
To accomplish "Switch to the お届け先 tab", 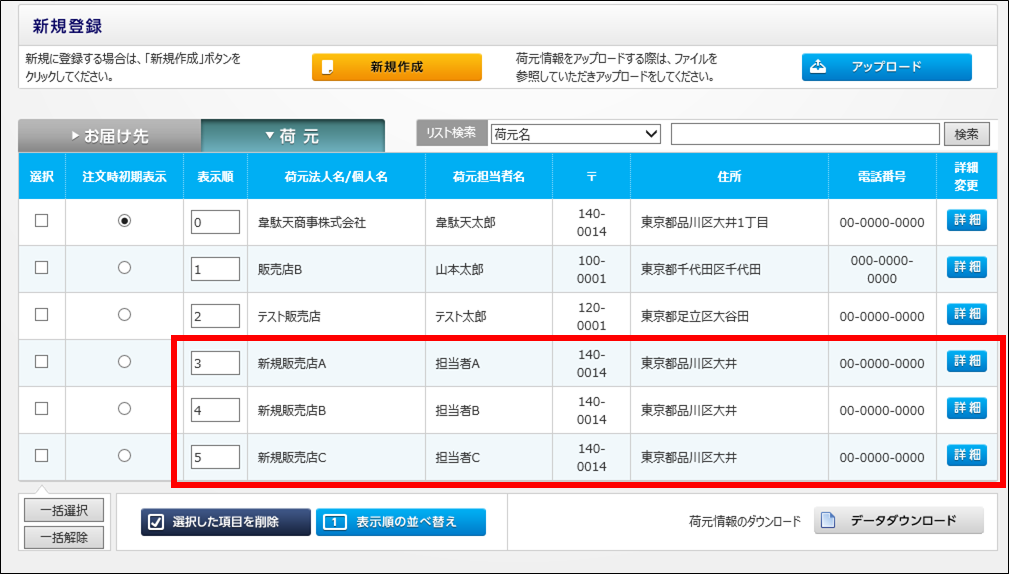I will pos(110,136).
